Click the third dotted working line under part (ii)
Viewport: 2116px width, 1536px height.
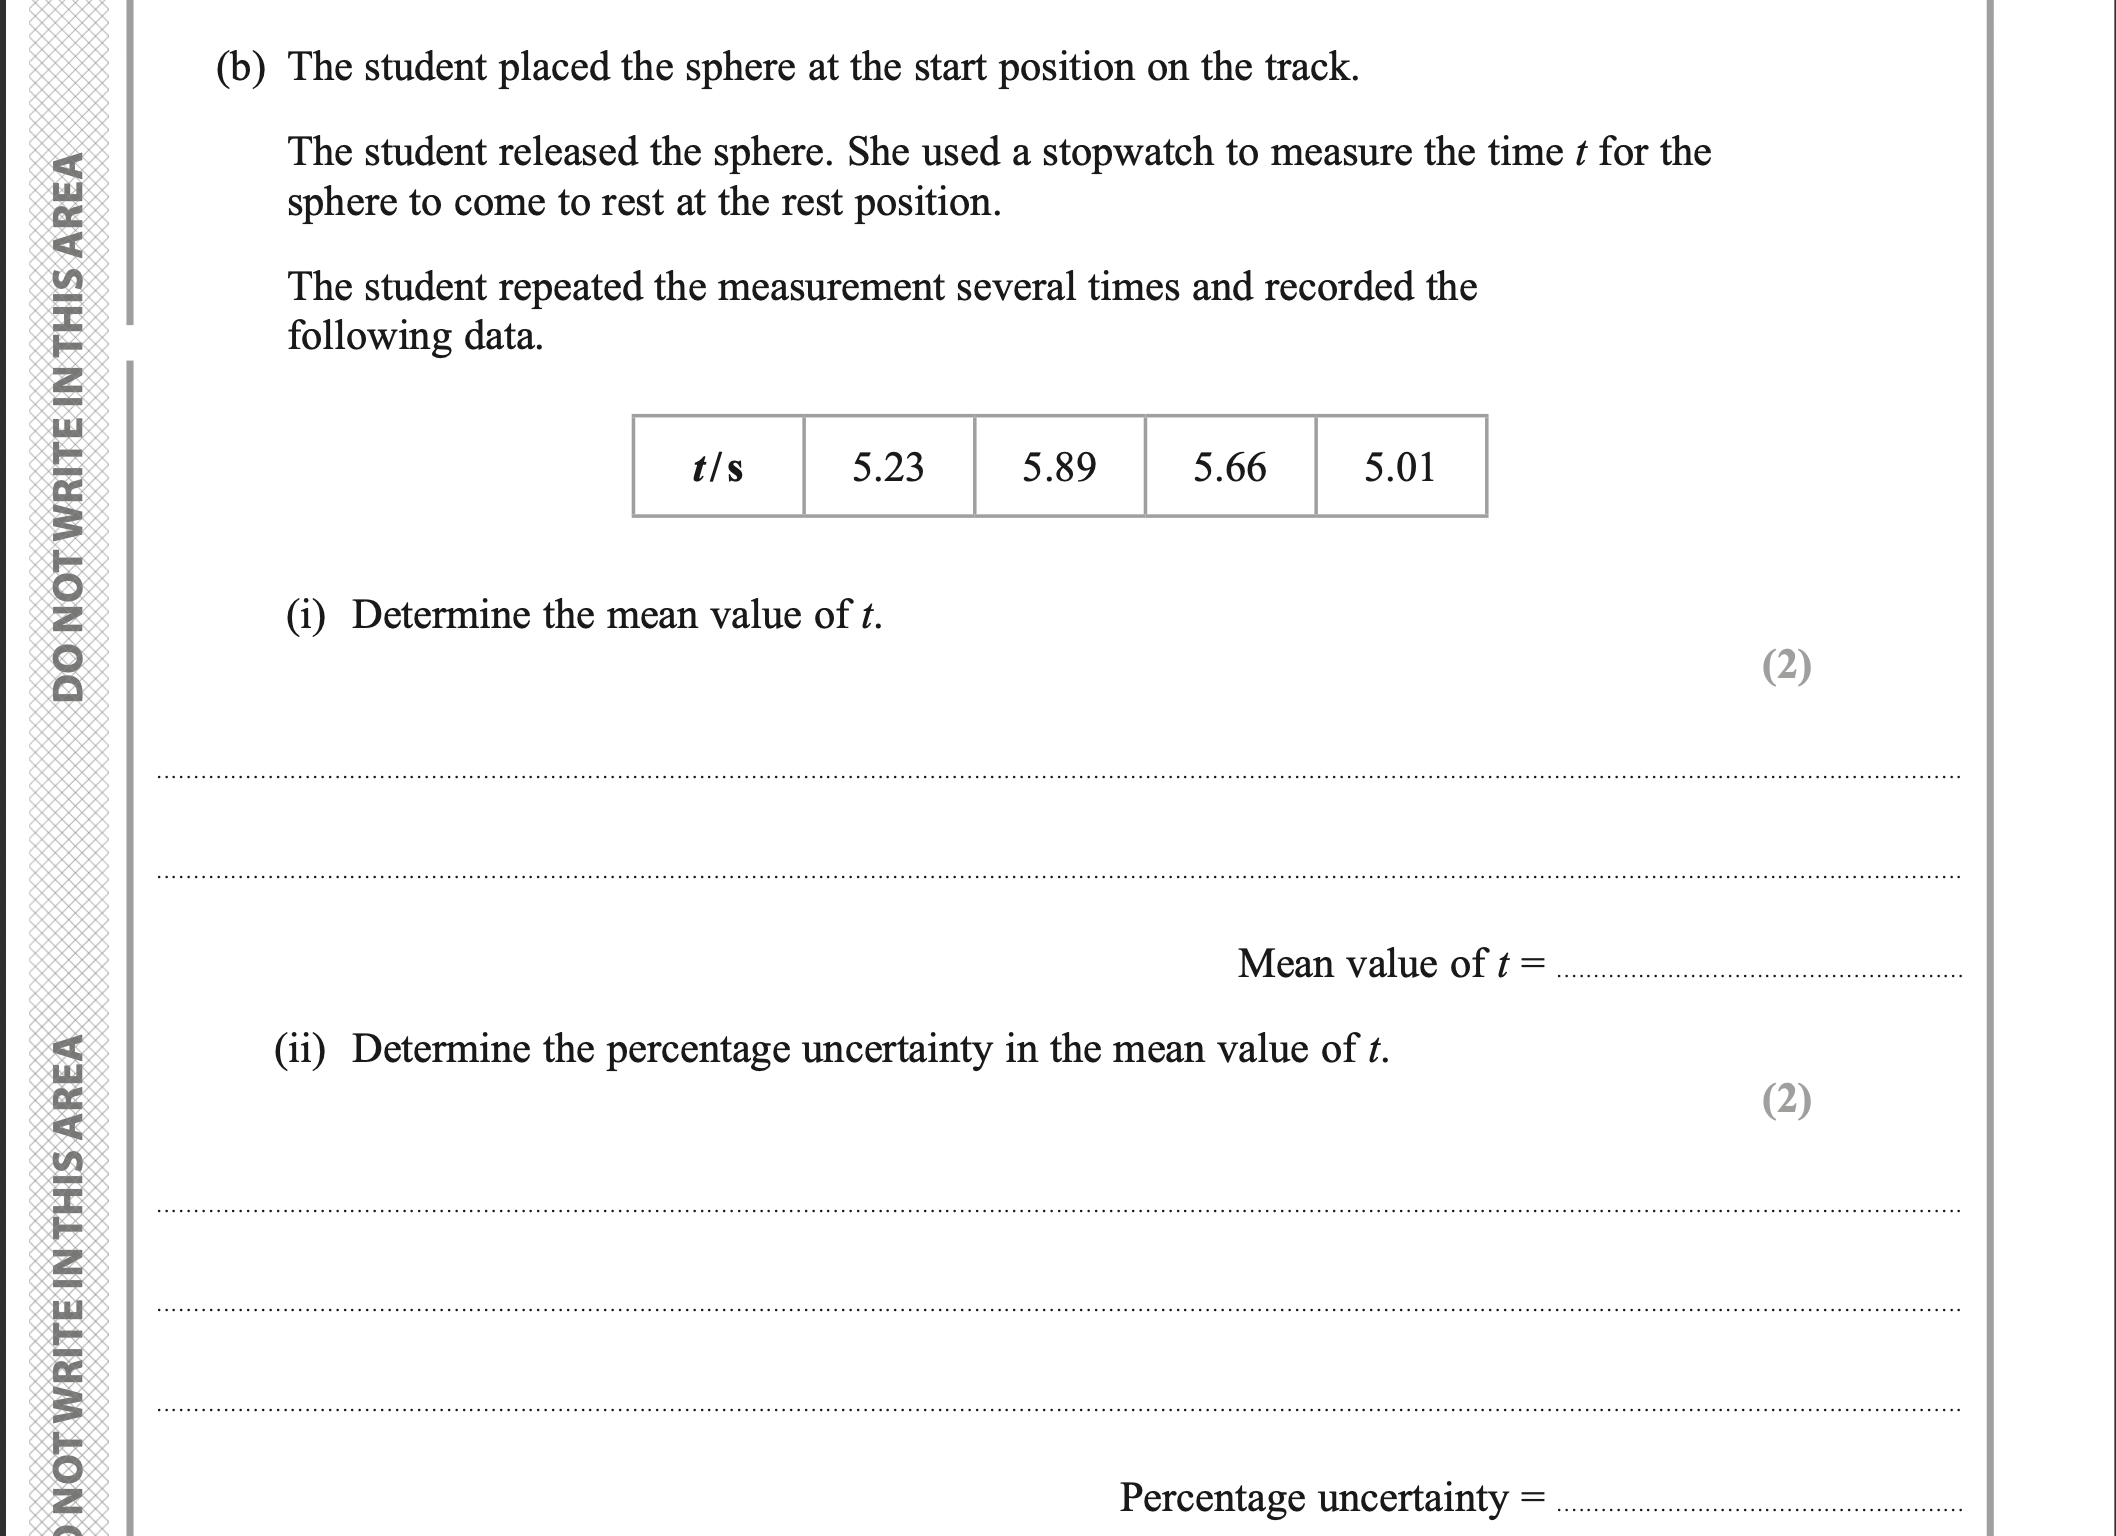(x=1058, y=1410)
